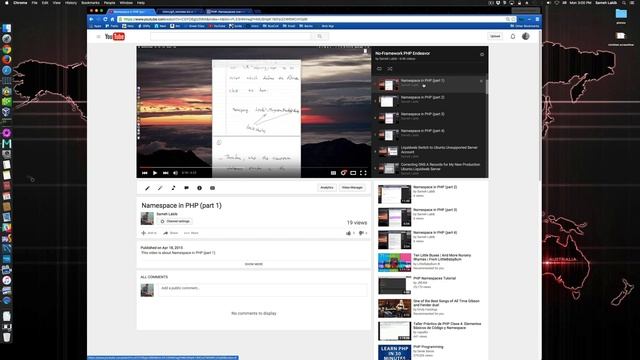Open the Sameh Labib channel link under the title
The width and height of the screenshot is (640, 360).
click(167, 214)
